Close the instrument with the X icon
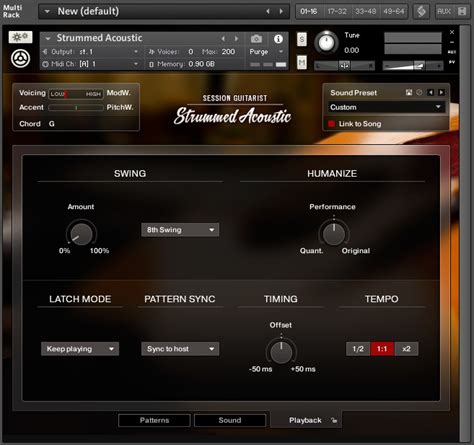The width and height of the screenshot is (474, 445). 452,32
